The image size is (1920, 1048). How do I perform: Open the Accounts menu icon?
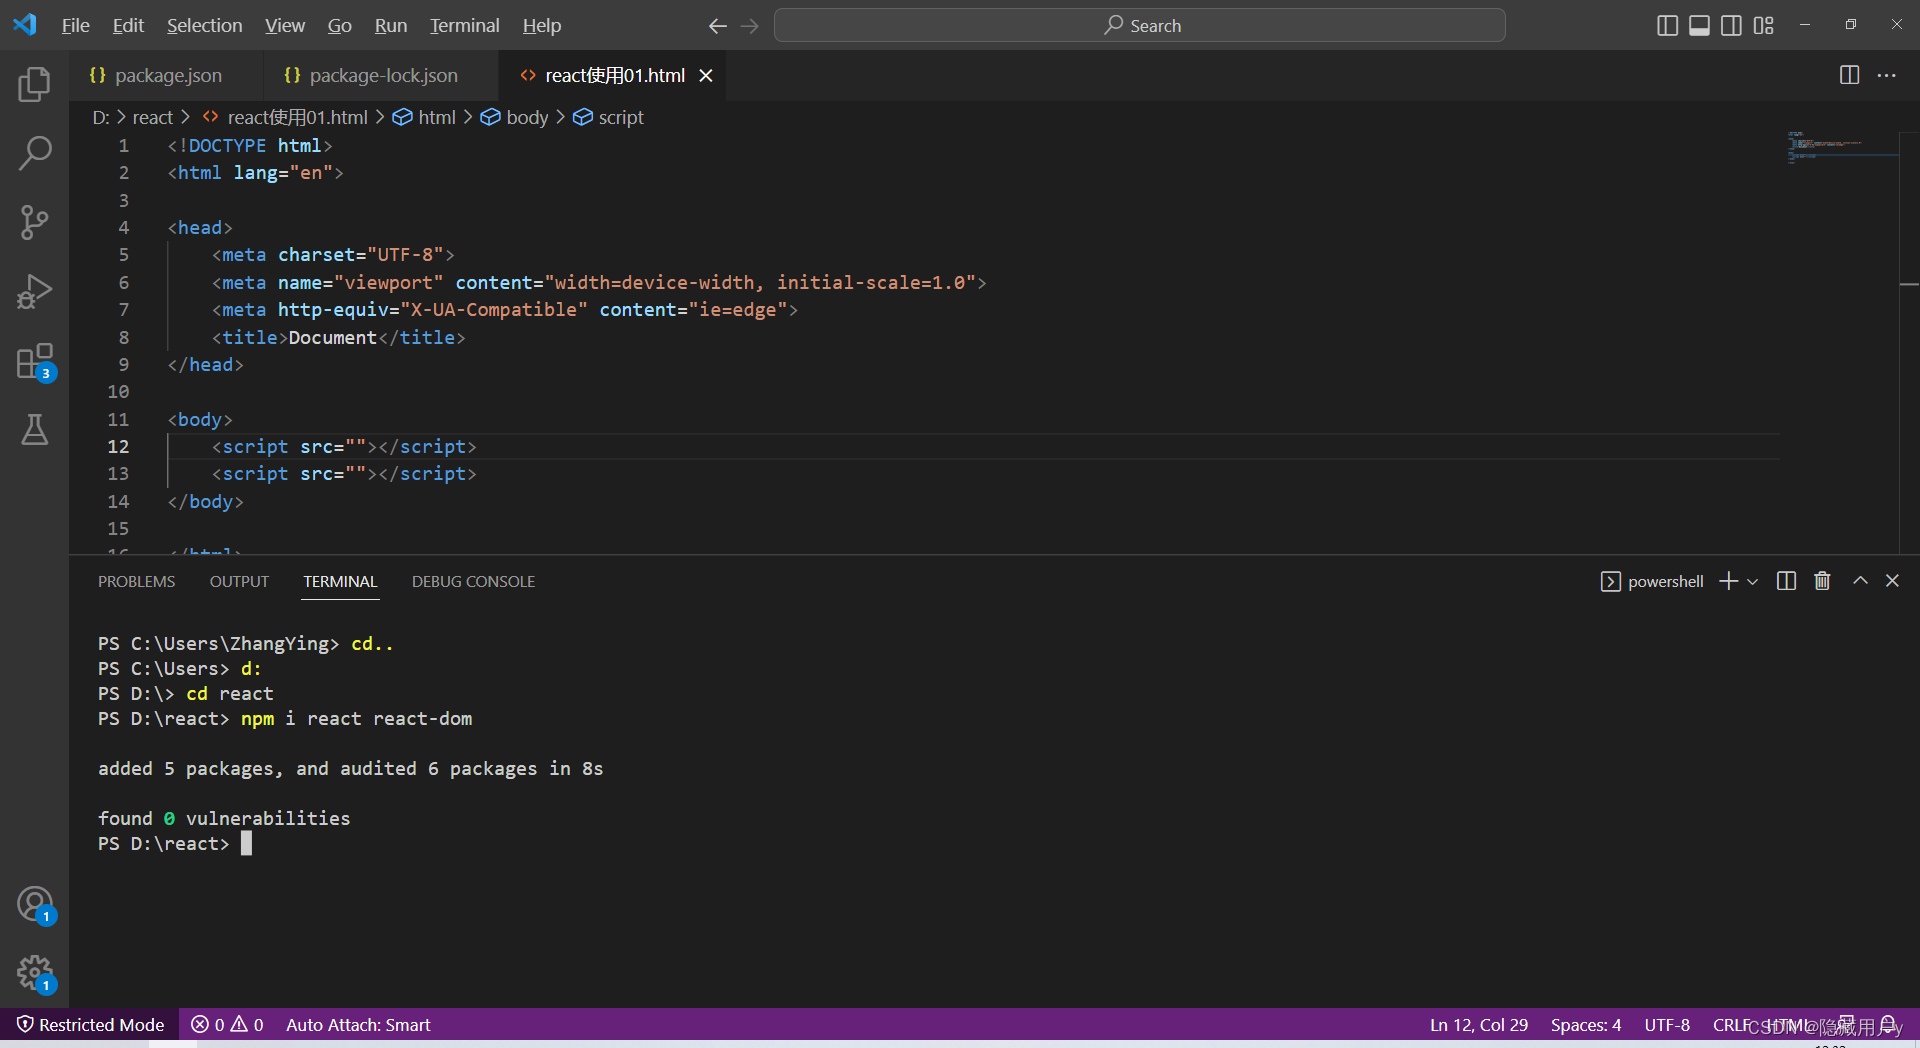coord(34,904)
